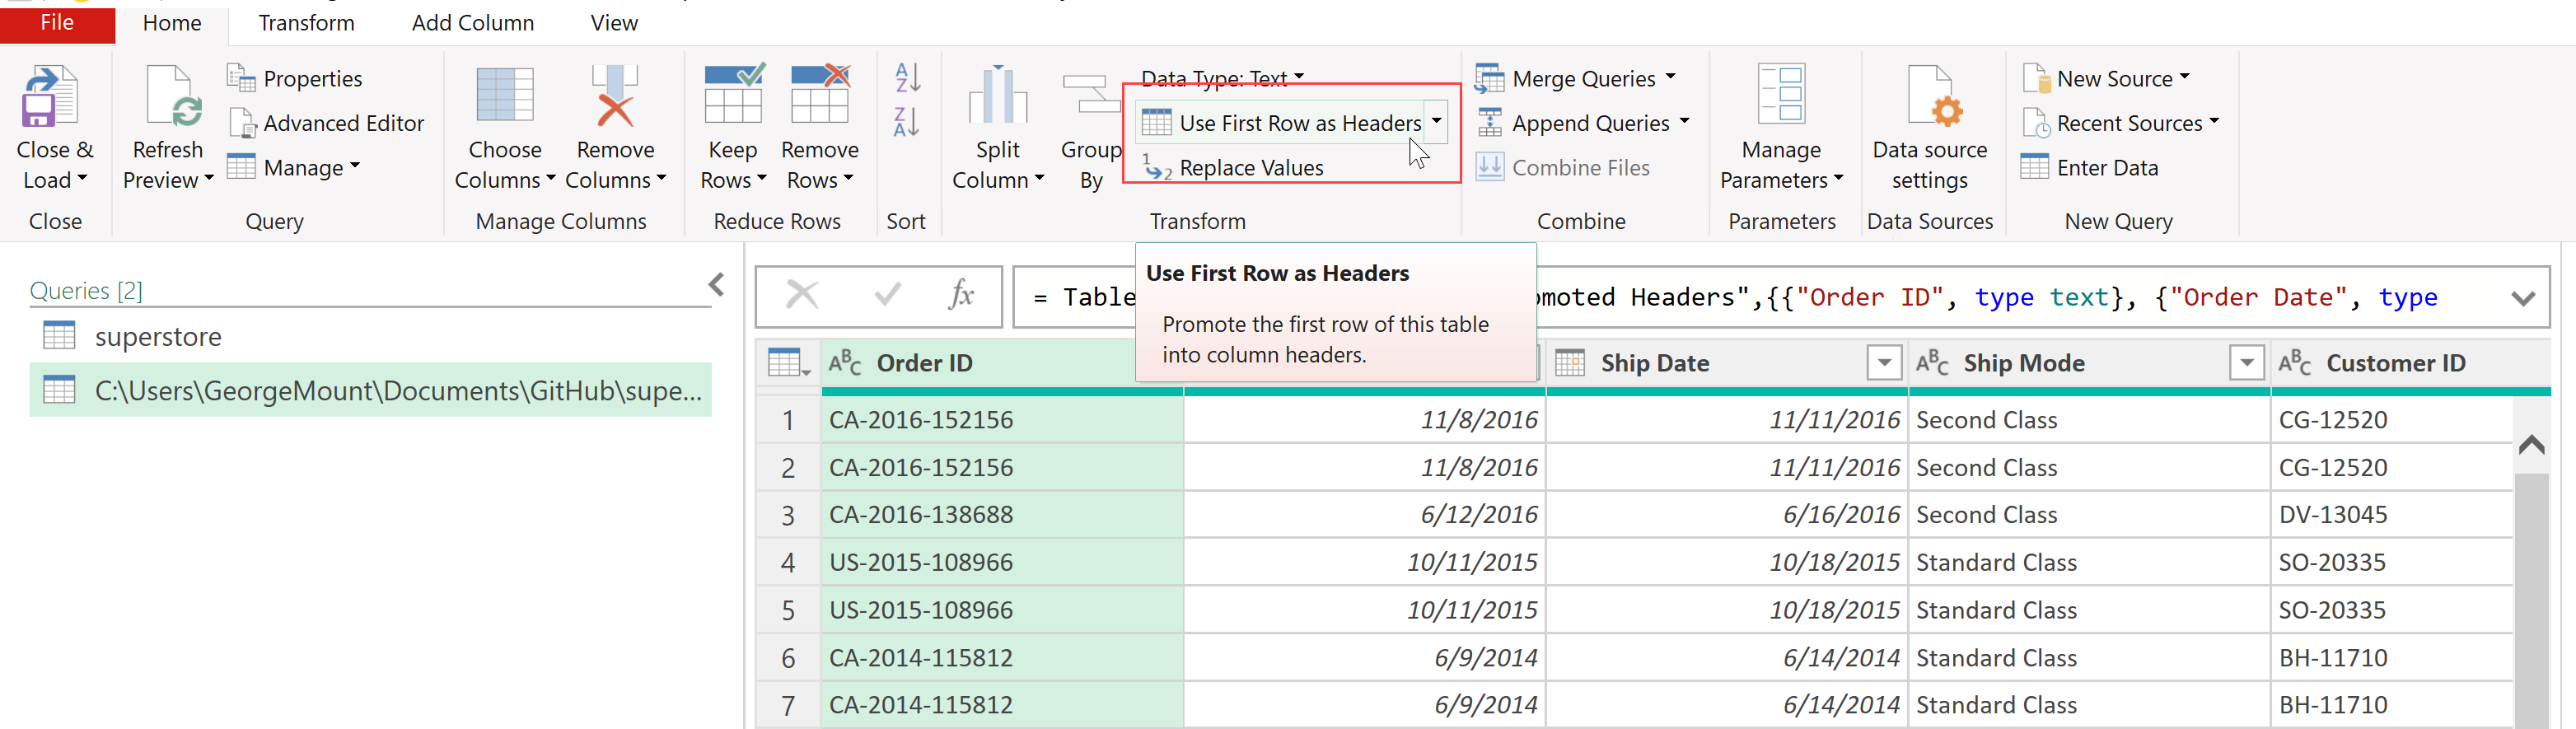Sort ascending with the A-Z icon
2576x729 pixels.
point(907,77)
